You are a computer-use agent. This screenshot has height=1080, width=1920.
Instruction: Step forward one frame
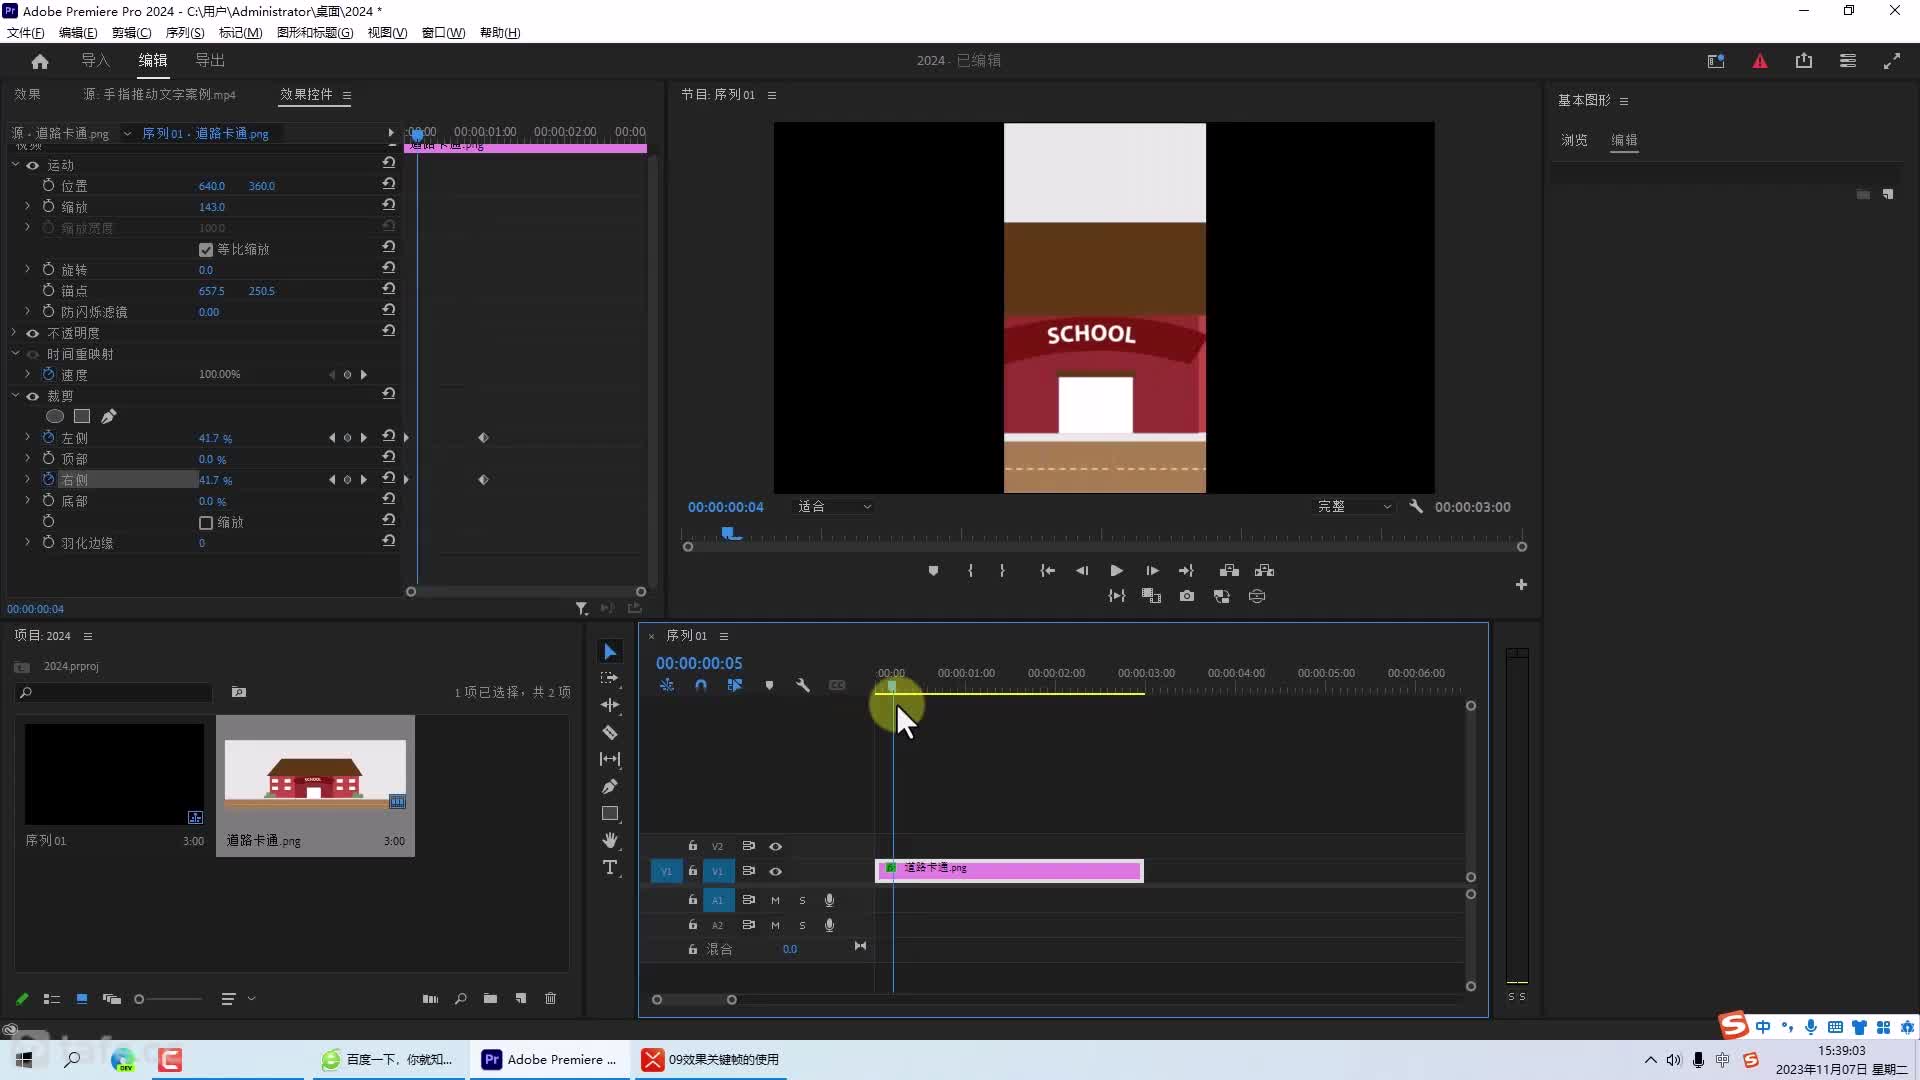coord(1152,570)
